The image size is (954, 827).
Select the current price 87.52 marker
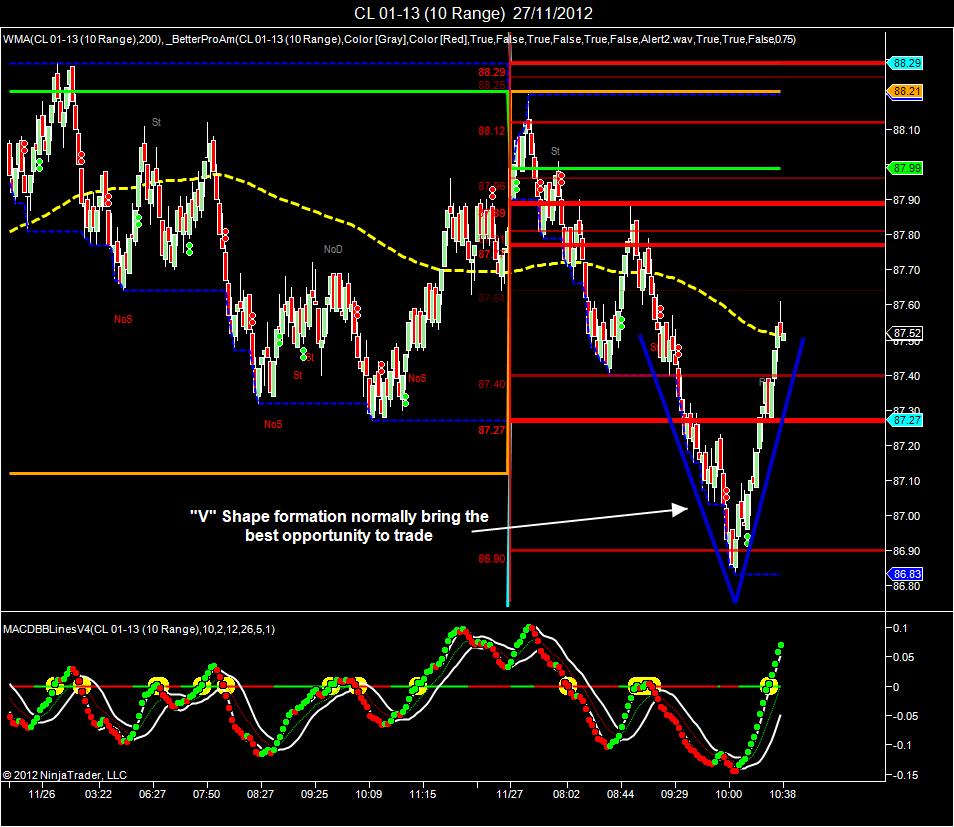(905, 333)
